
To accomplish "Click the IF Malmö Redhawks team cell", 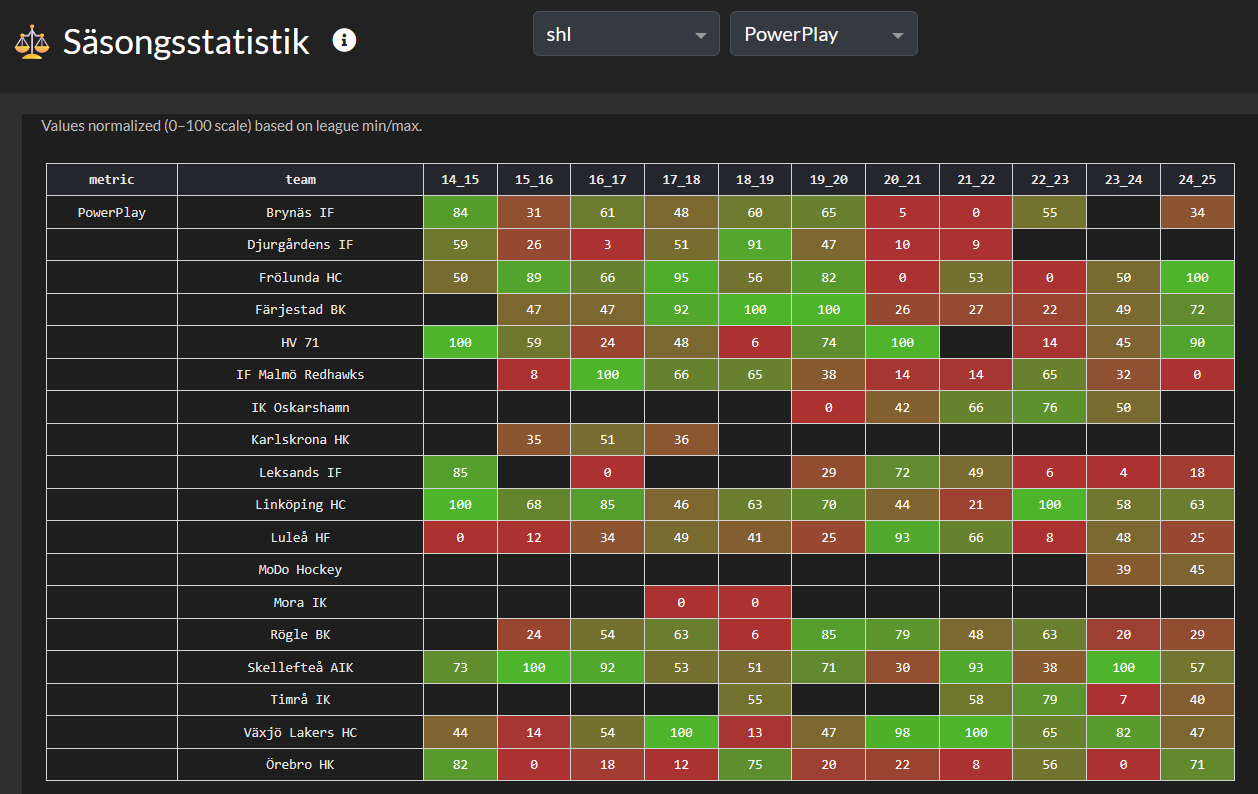I will coord(300,375).
